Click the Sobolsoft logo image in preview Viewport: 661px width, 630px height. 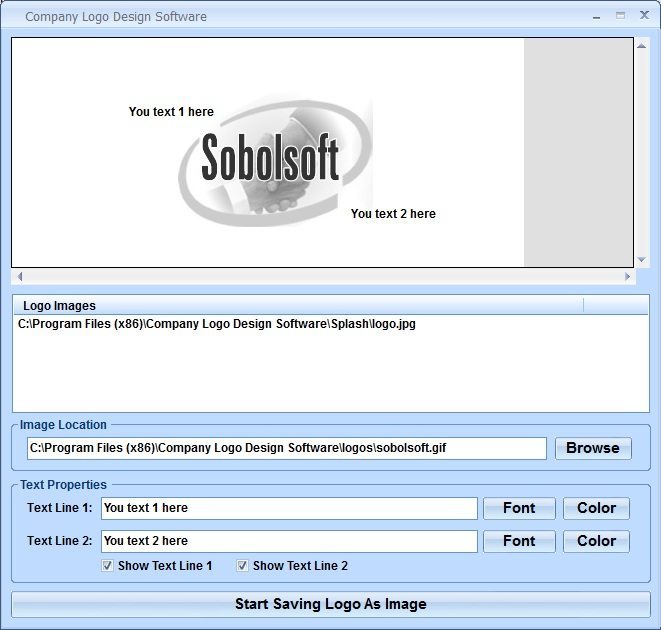click(275, 162)
